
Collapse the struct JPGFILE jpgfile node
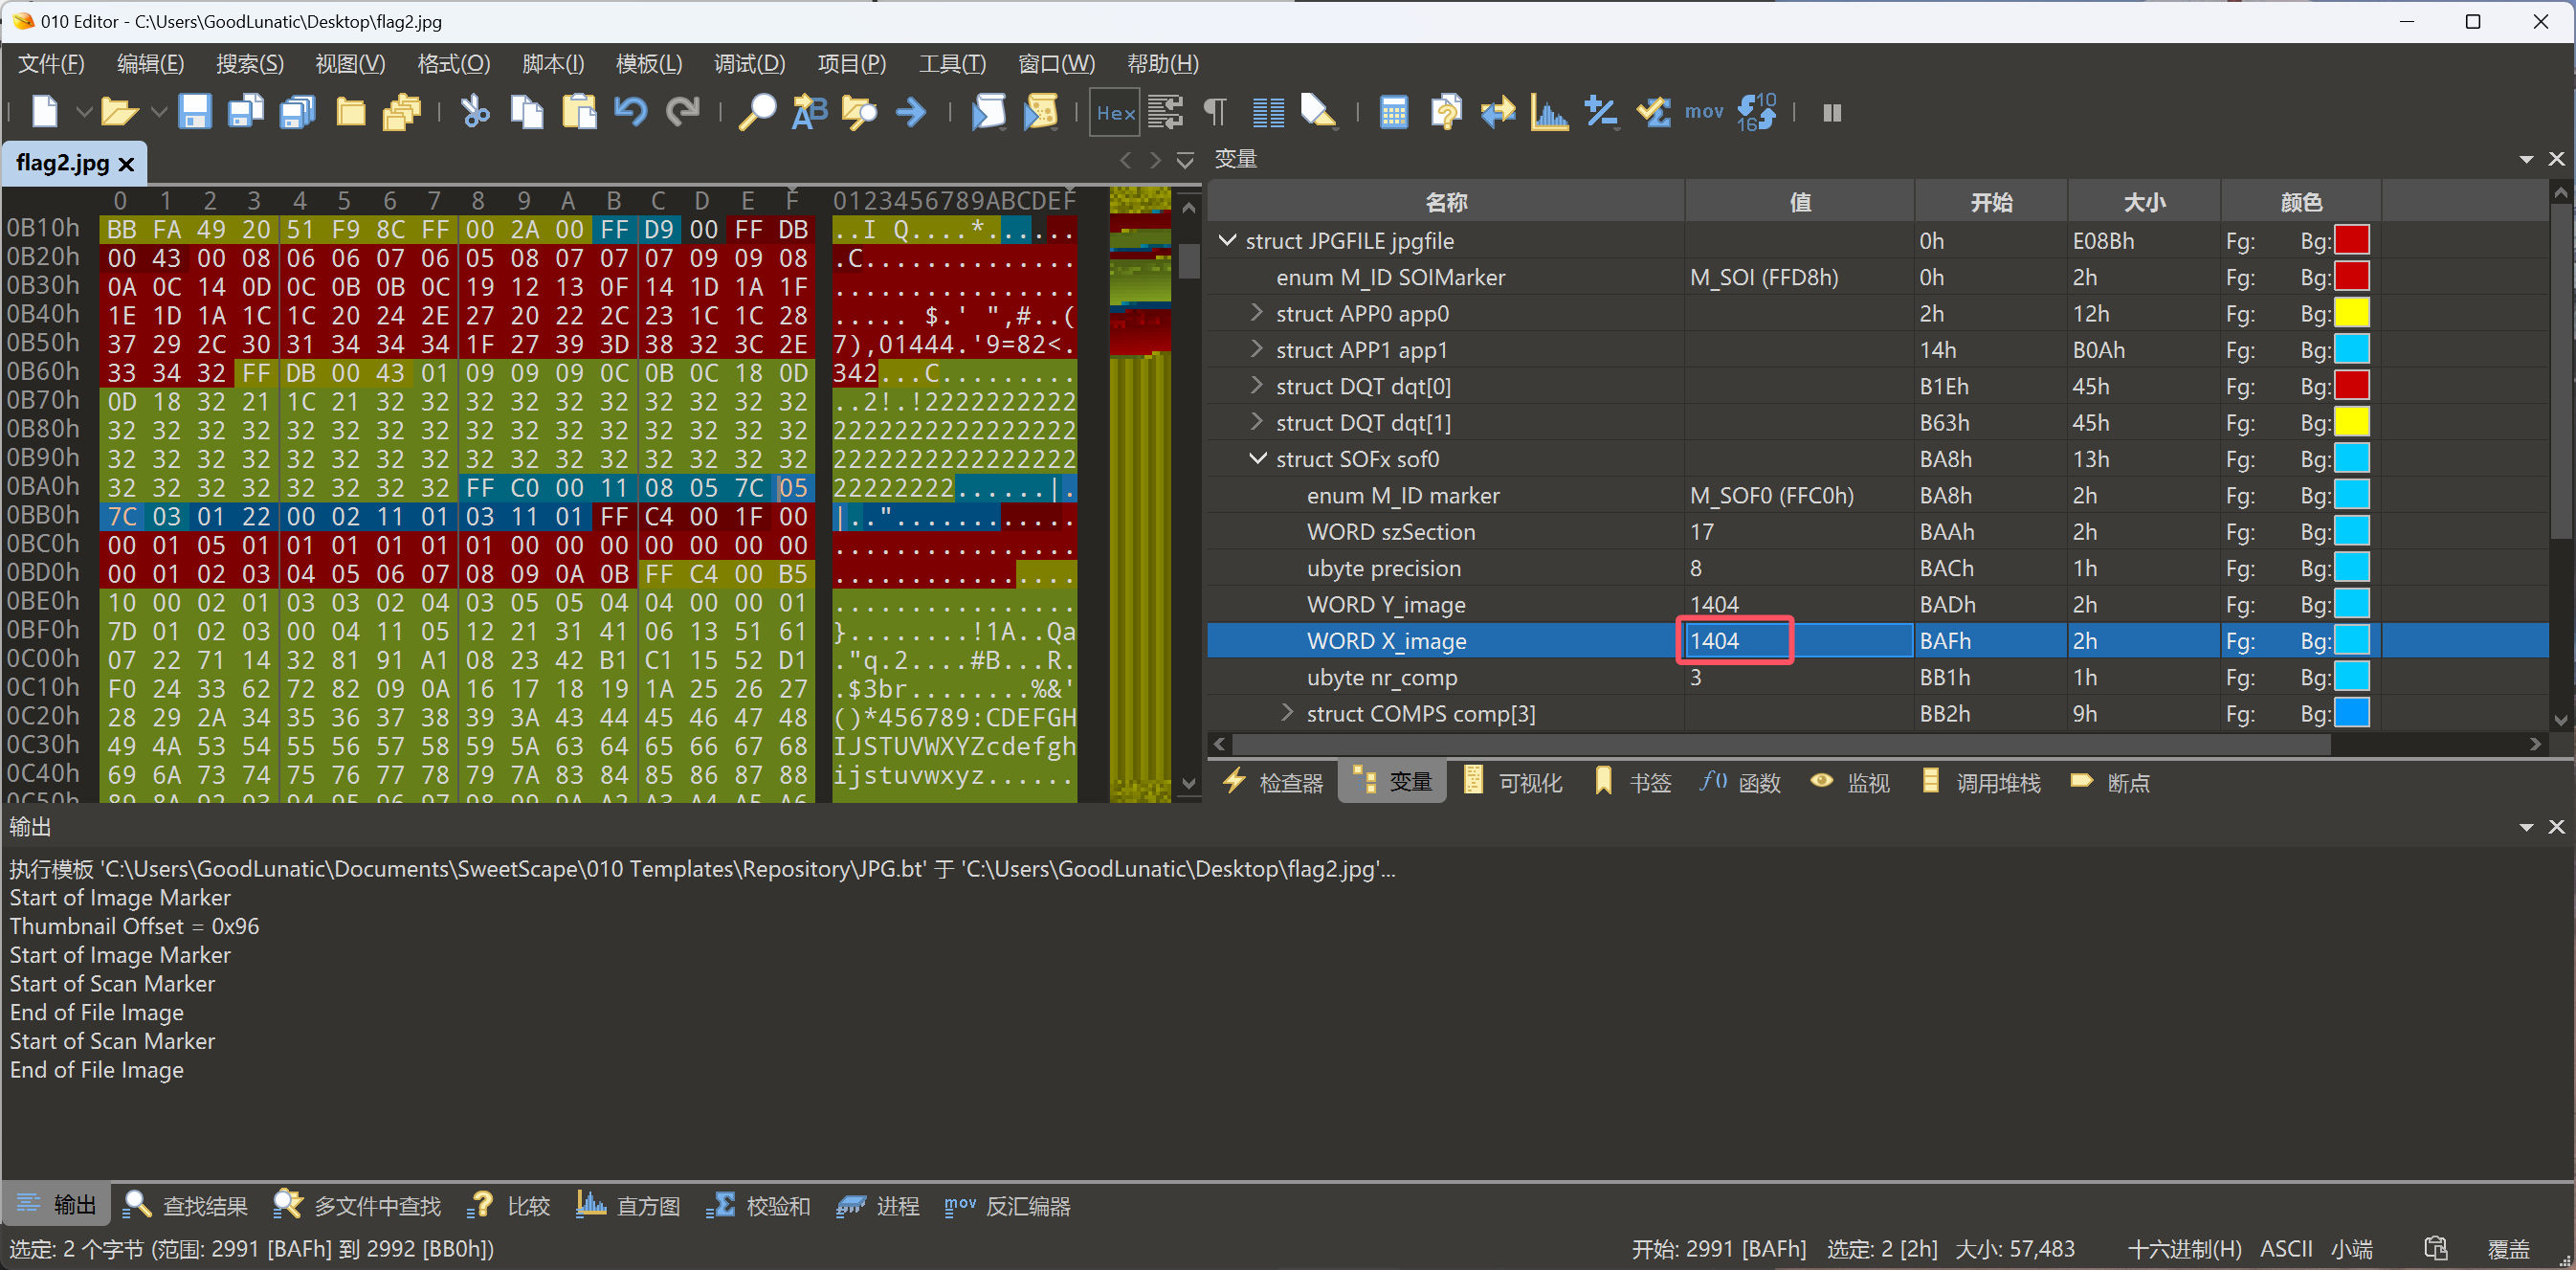[1227, 240]
